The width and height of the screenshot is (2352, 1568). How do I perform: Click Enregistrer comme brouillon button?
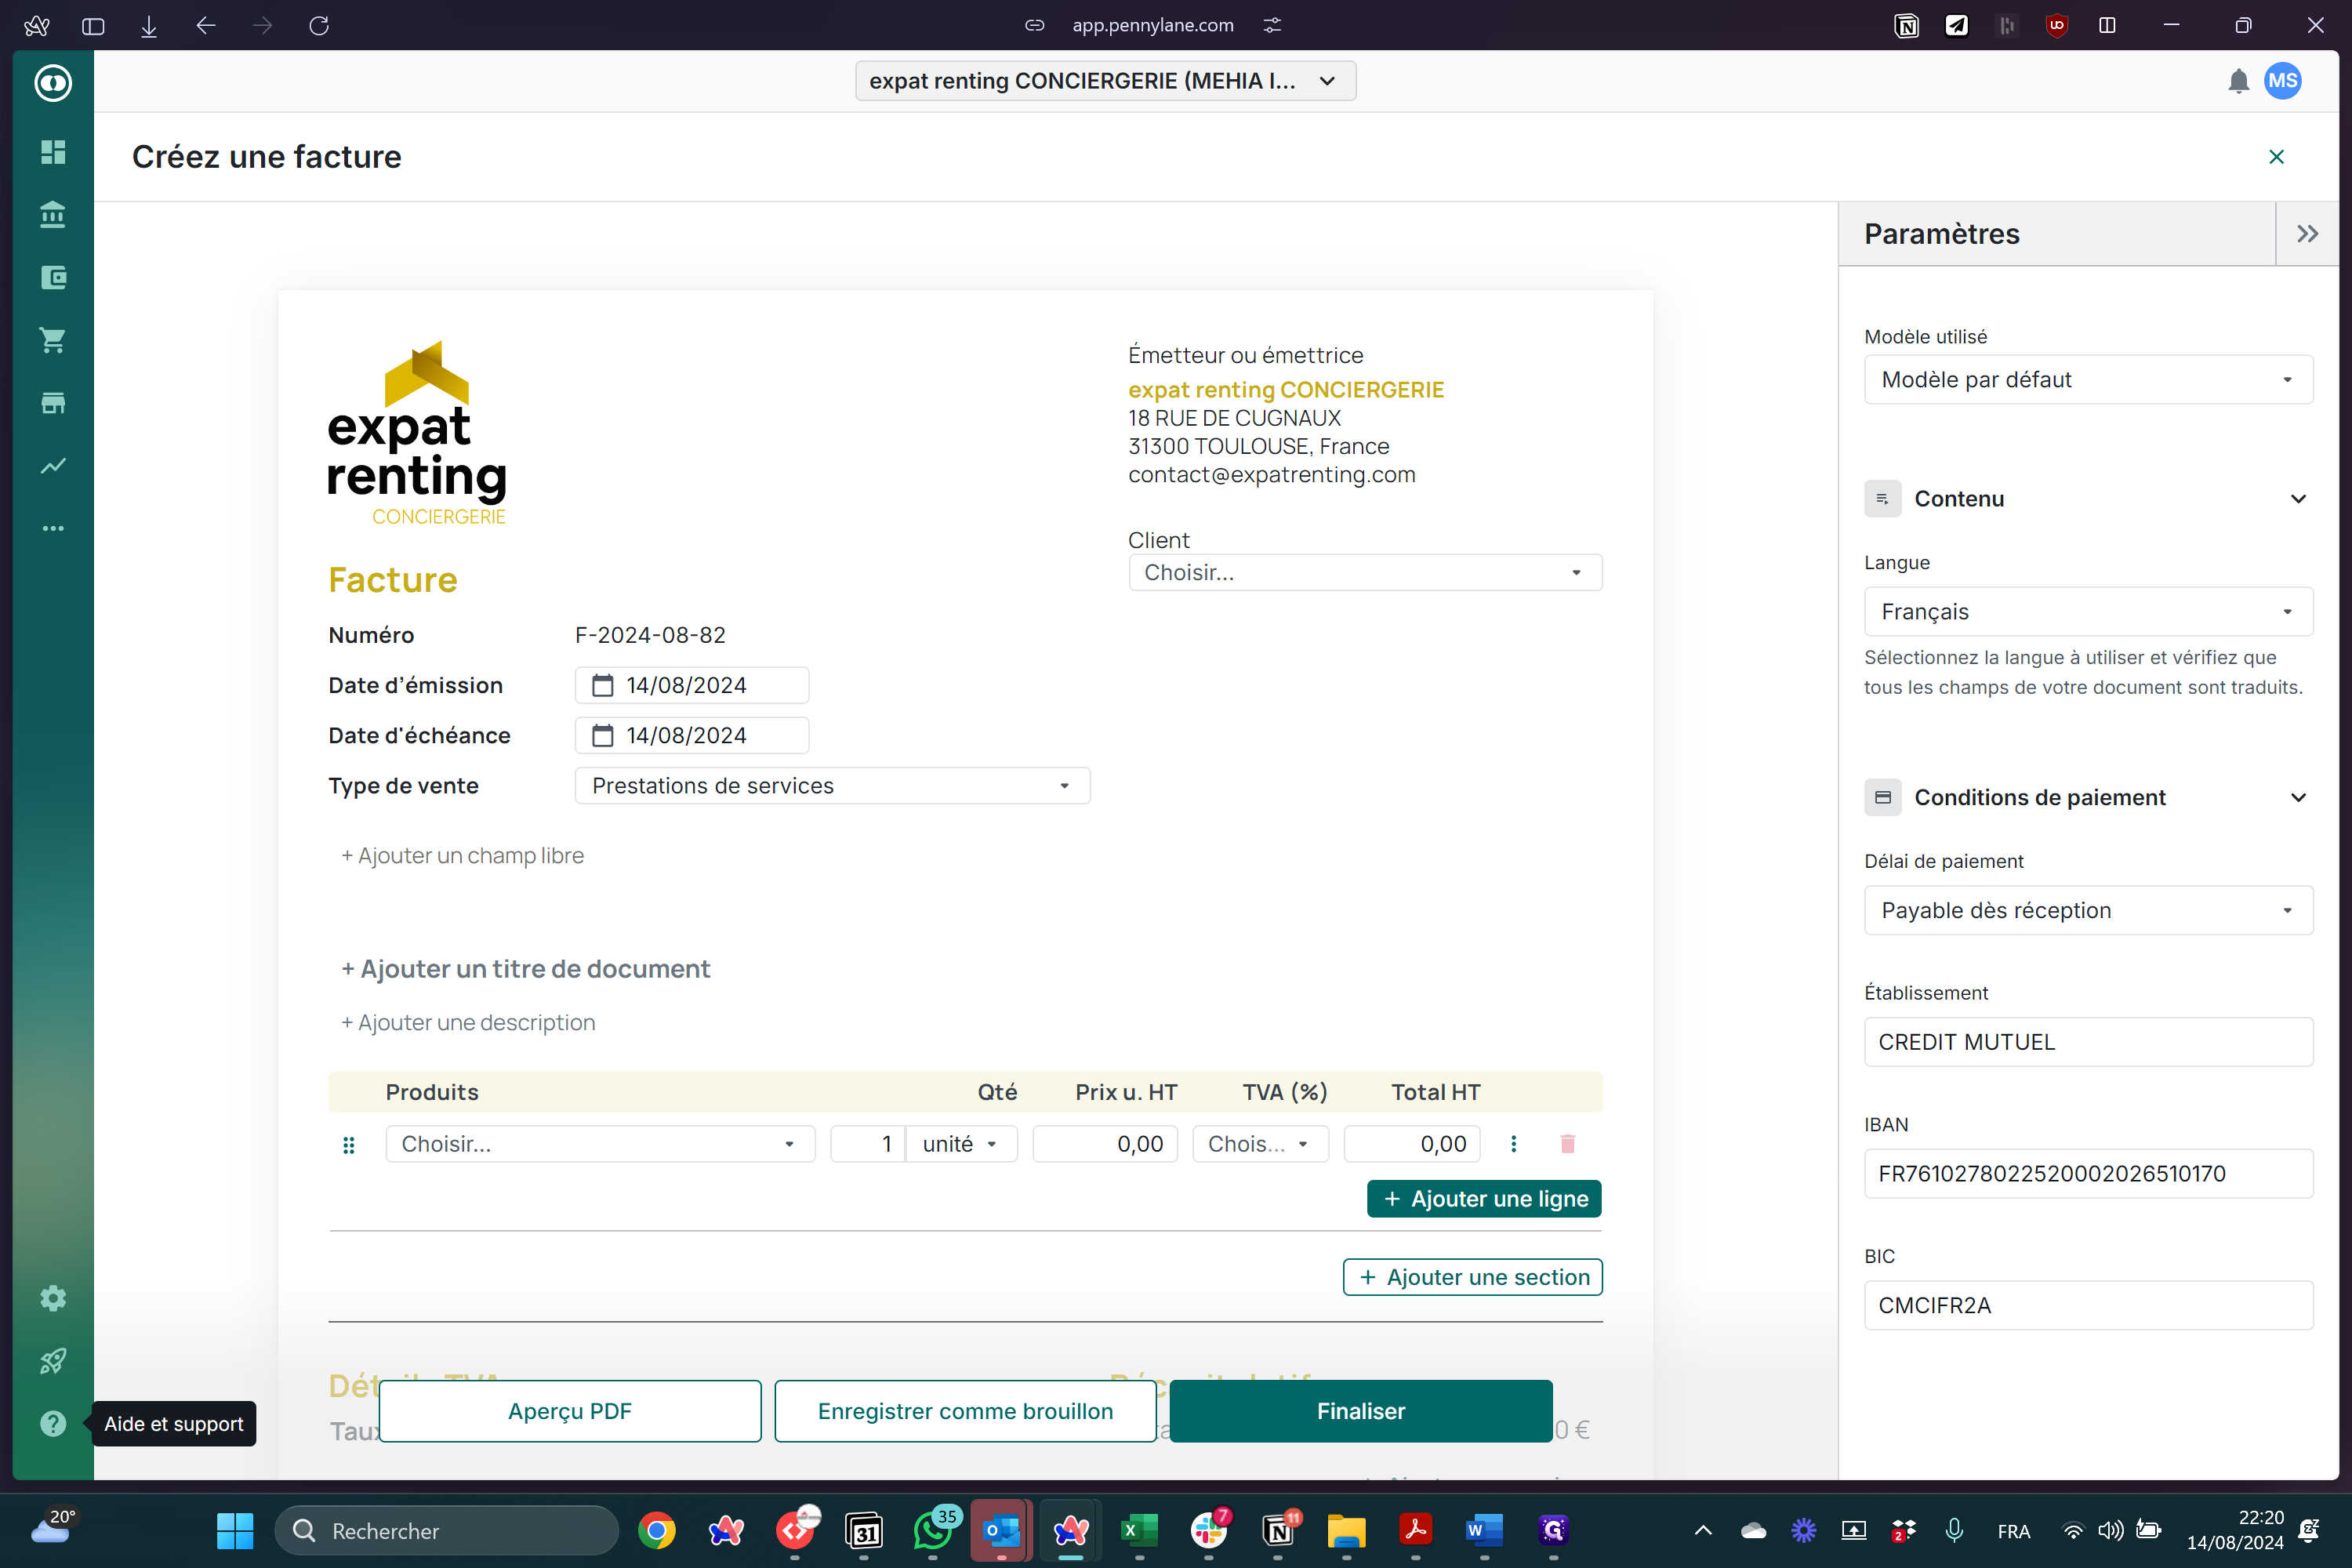pos(965,1411)
